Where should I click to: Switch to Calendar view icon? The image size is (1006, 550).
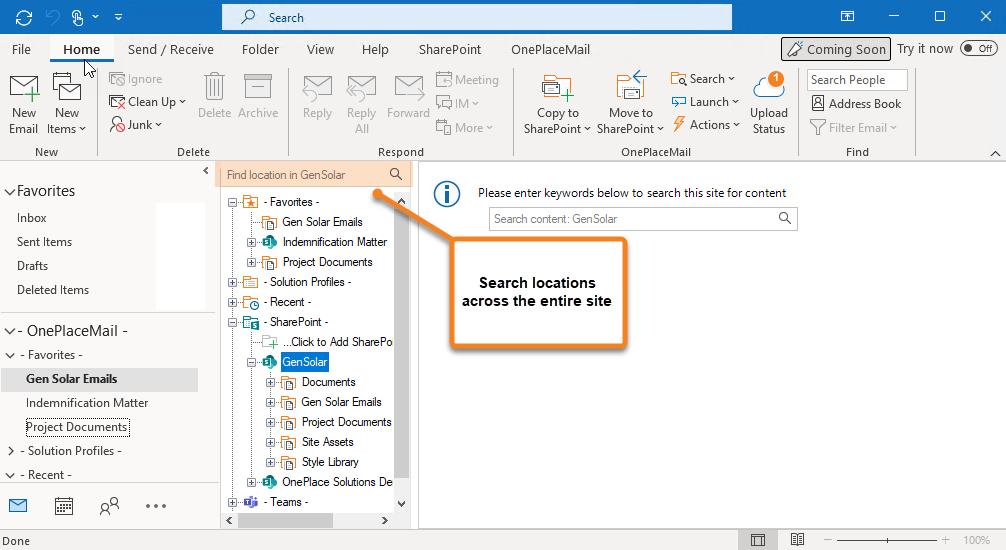64,506
